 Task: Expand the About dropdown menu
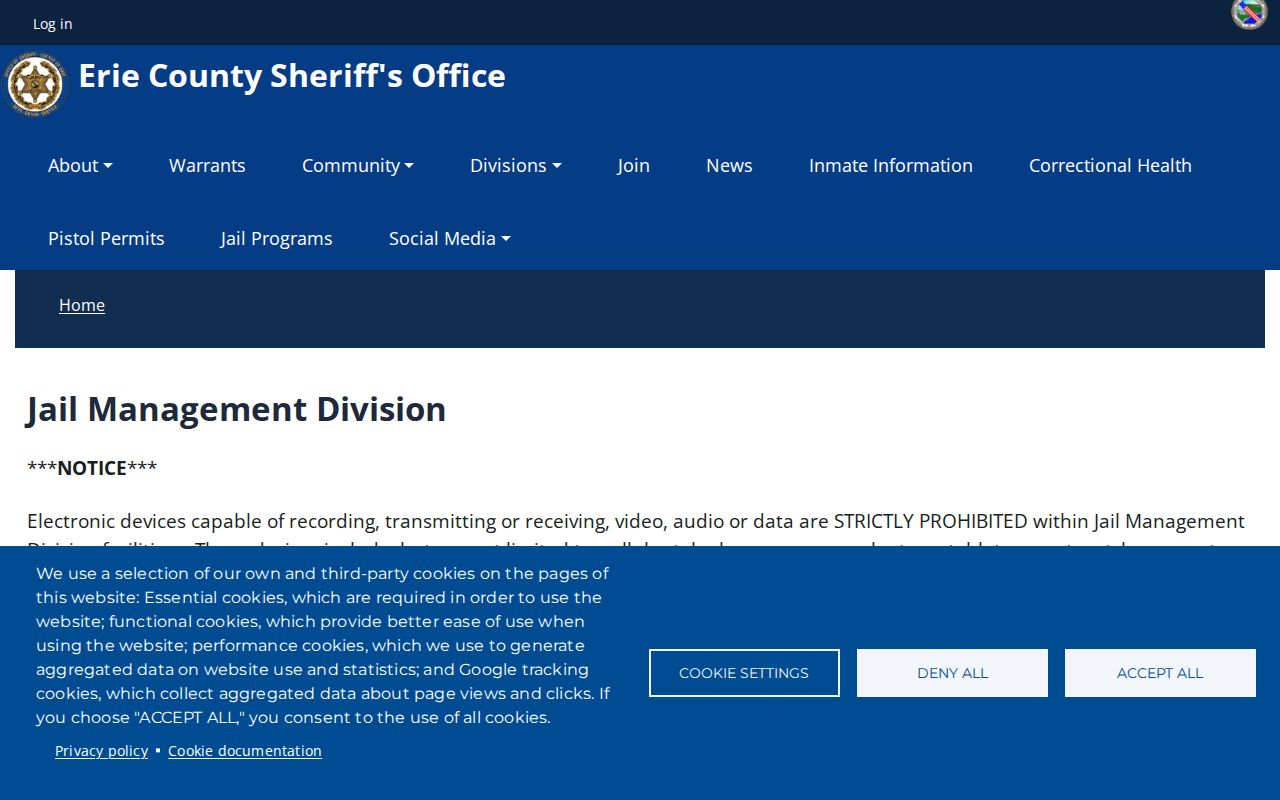80,166
